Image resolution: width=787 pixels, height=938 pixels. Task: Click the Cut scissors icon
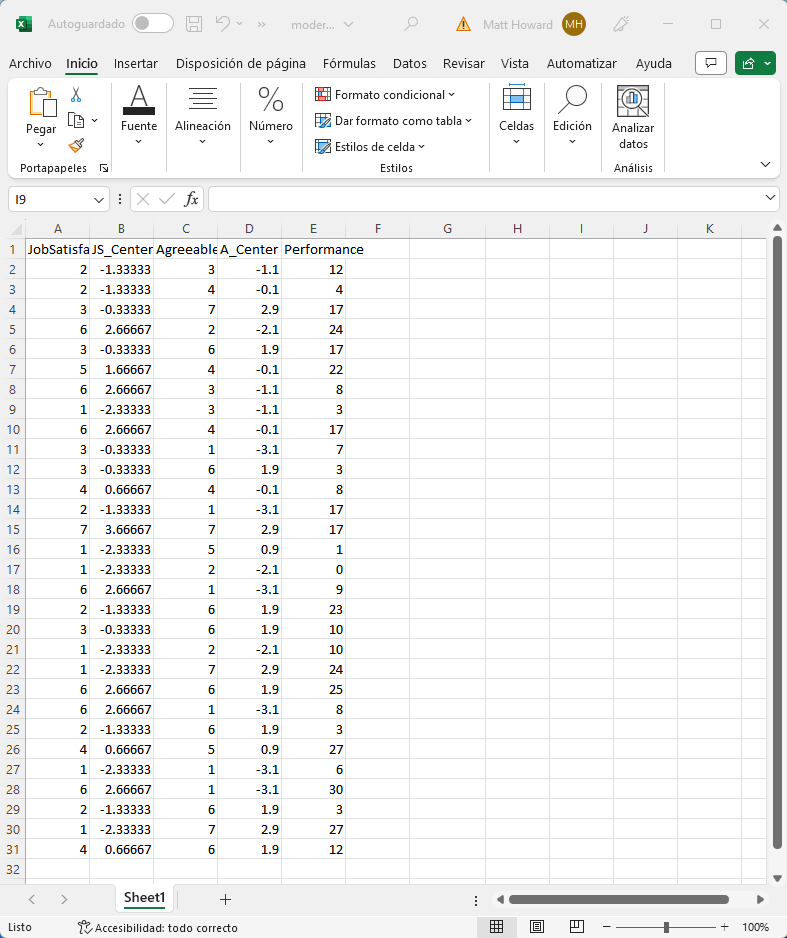[76, 94]
